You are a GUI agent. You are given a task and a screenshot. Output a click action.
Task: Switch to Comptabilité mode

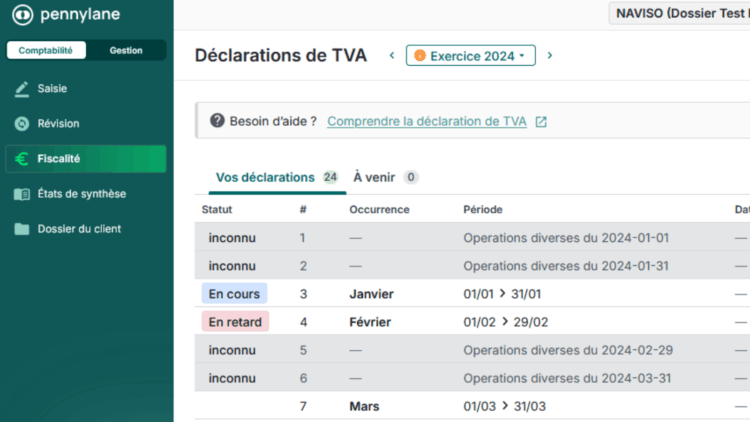point(46,50)
